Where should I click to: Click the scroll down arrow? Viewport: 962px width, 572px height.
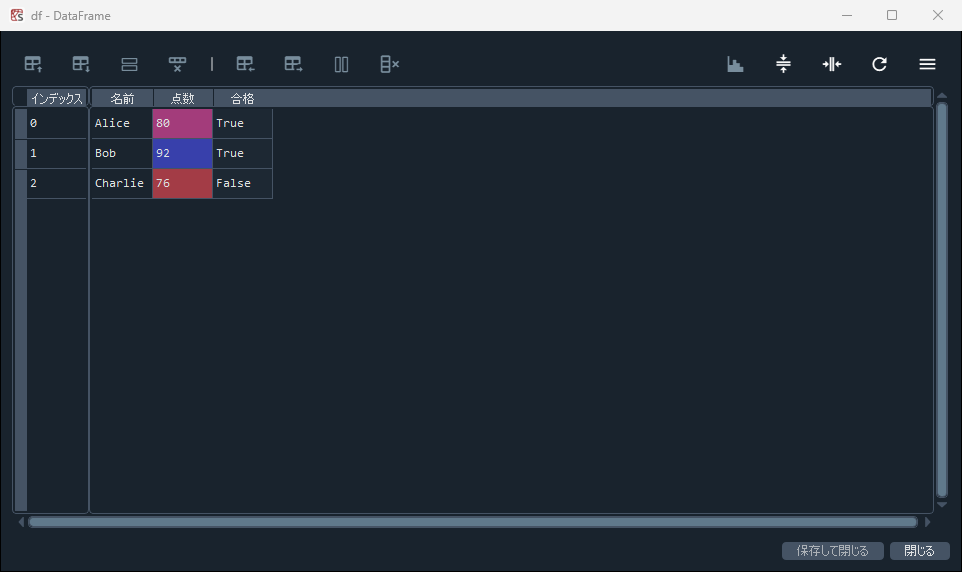[942, 505]
